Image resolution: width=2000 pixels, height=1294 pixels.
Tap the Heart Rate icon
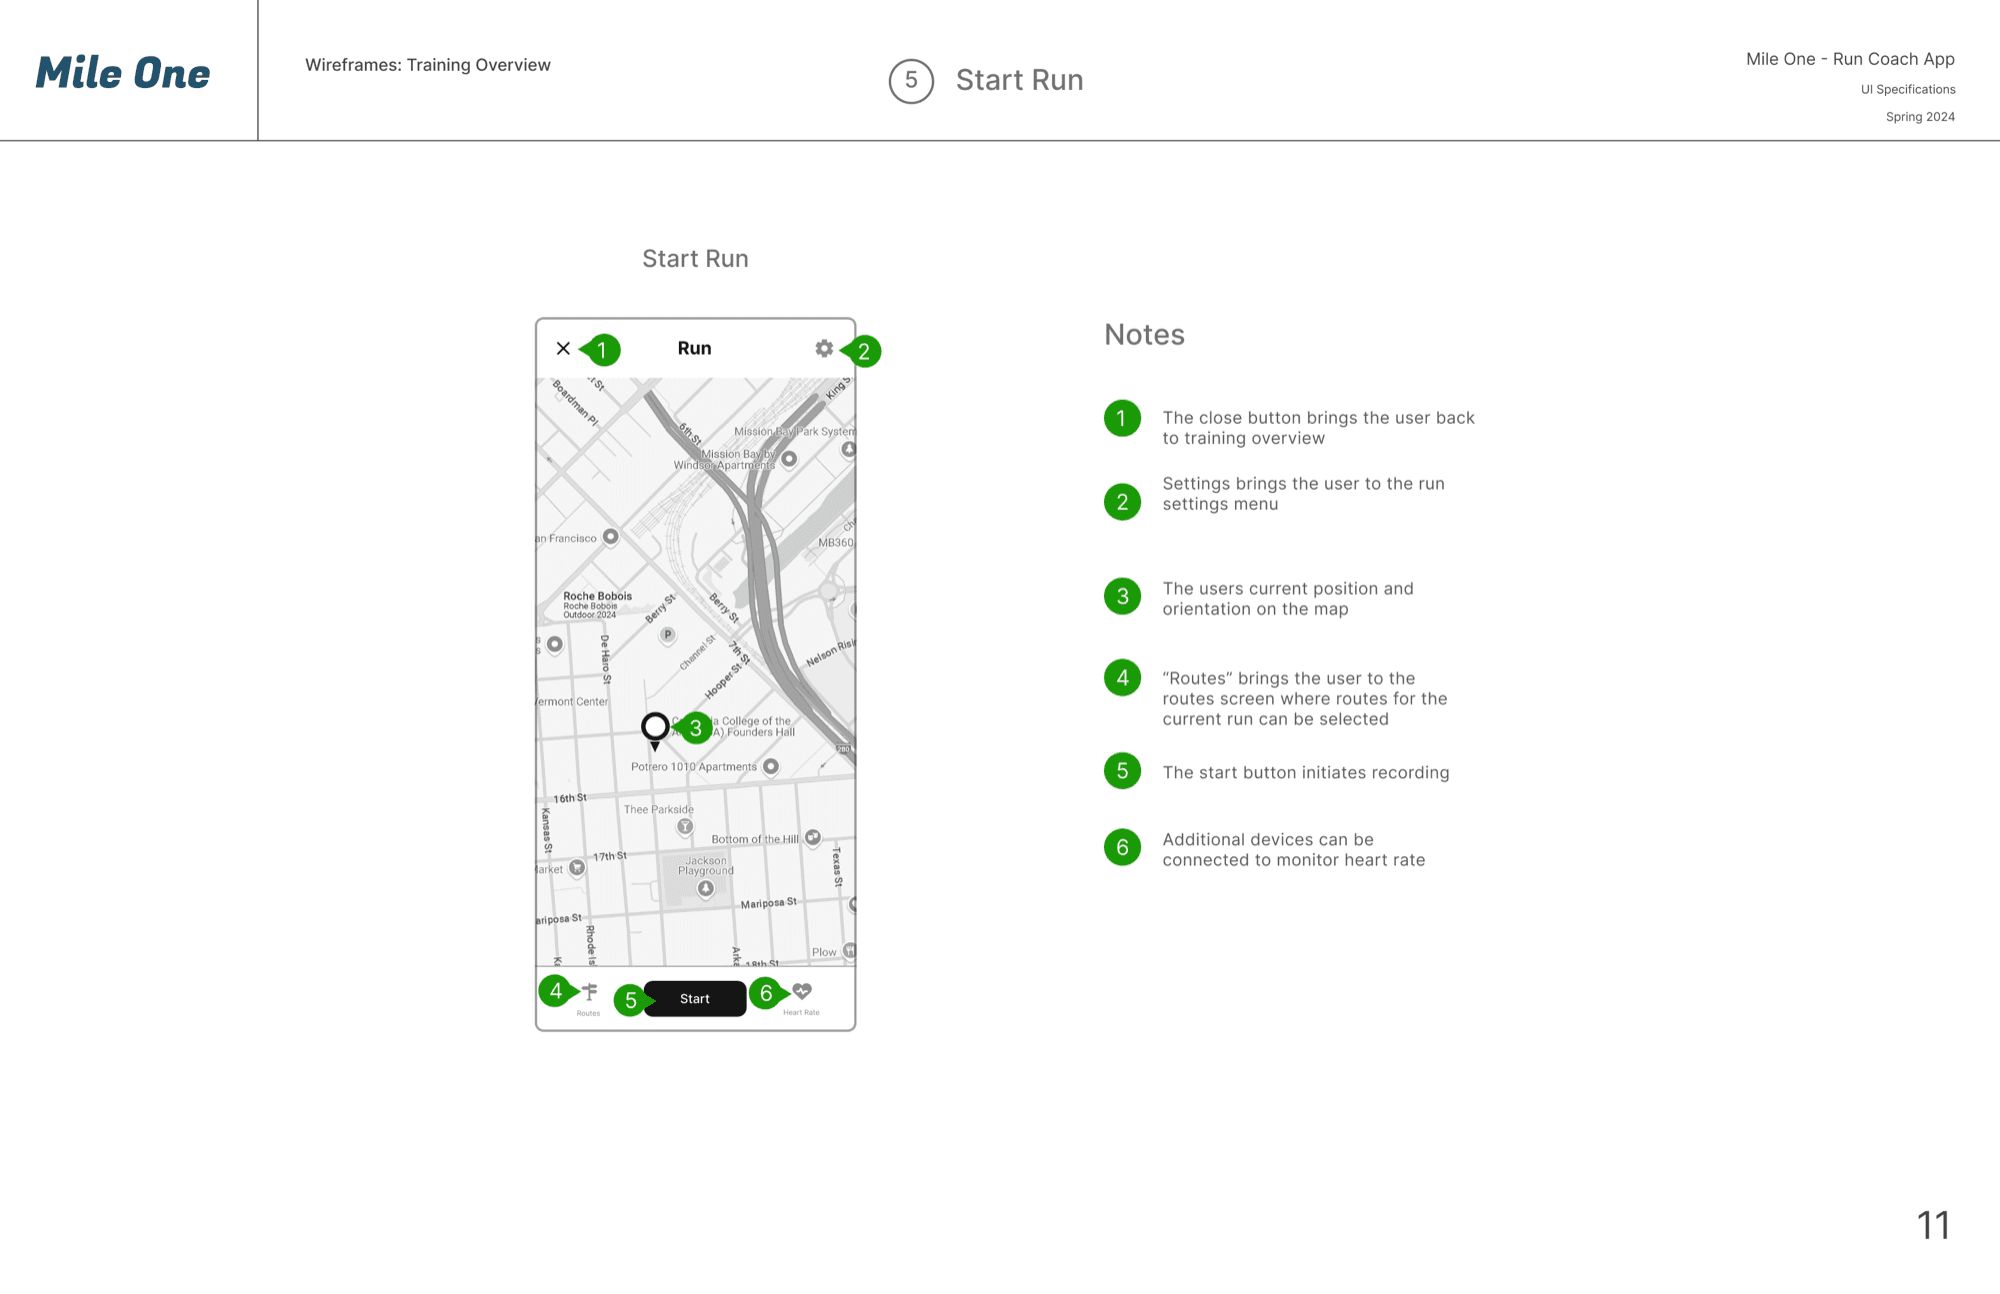(802, 991)
